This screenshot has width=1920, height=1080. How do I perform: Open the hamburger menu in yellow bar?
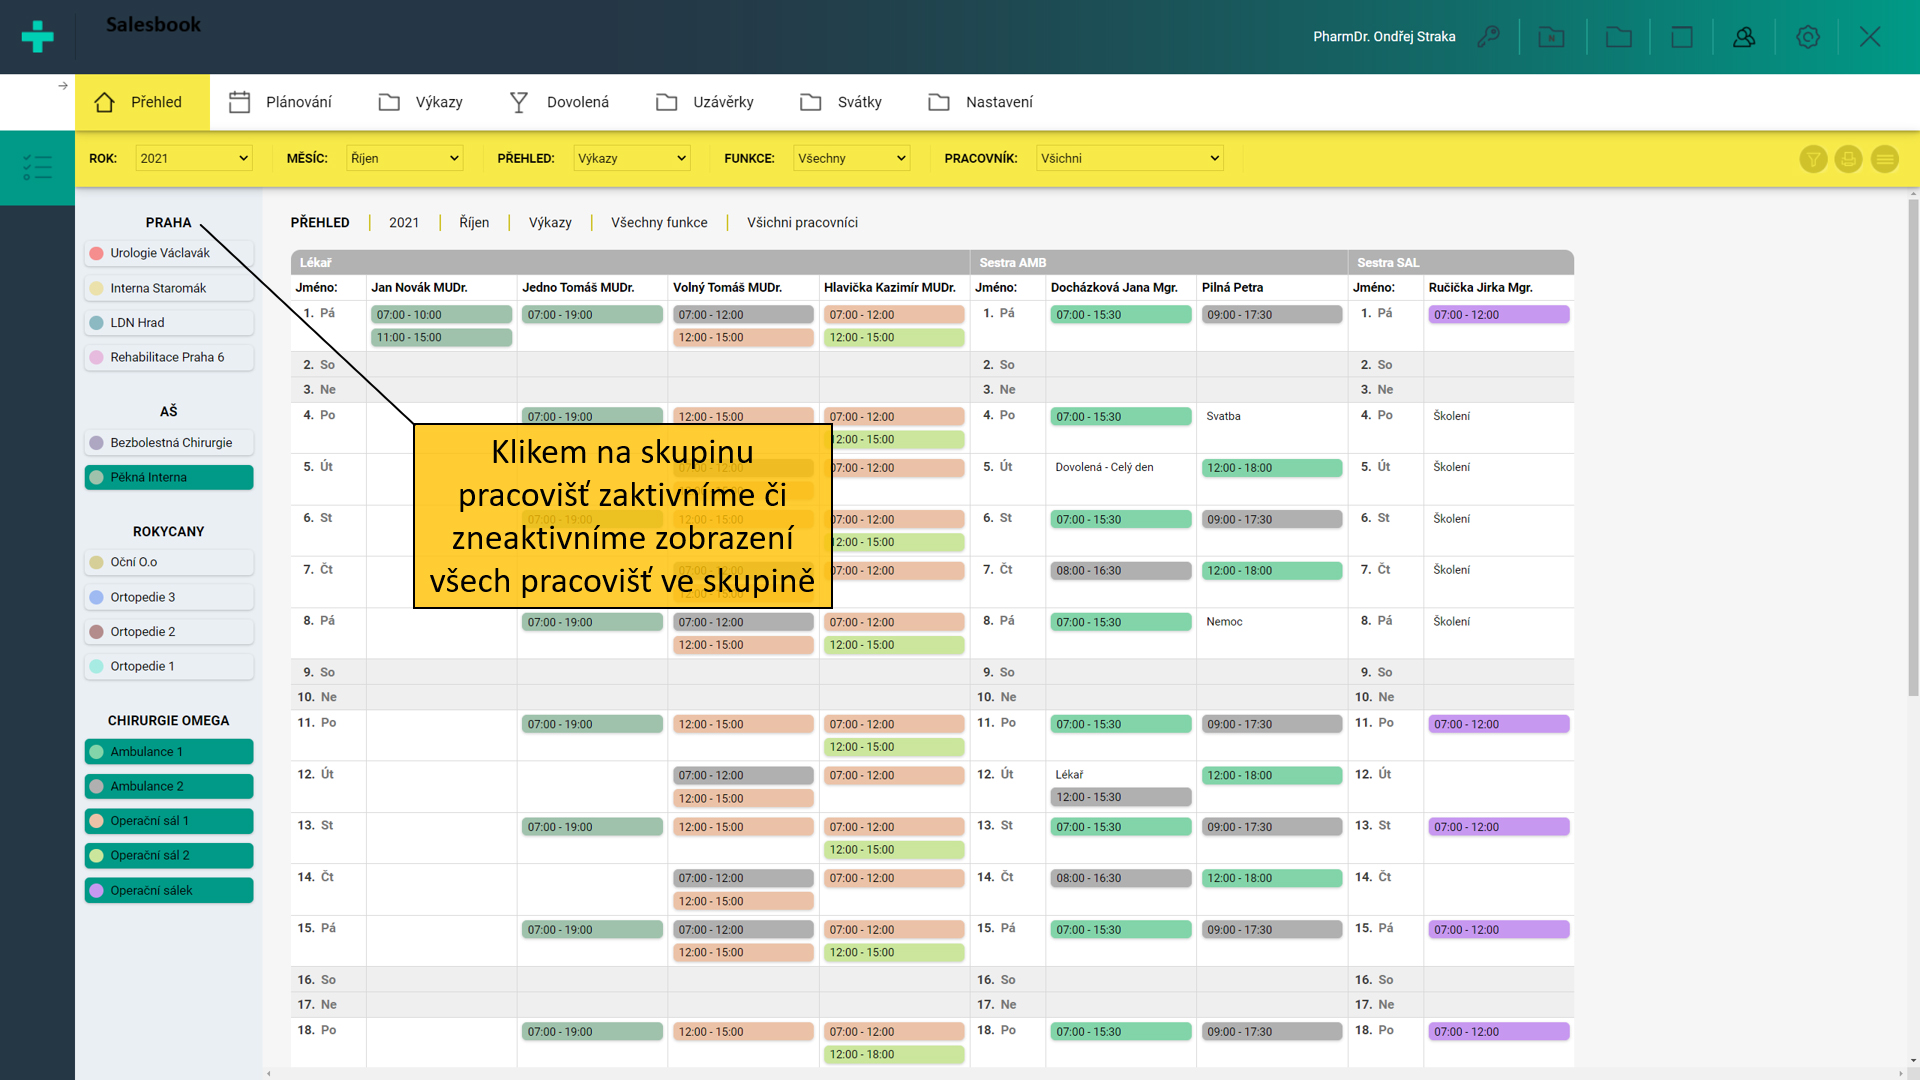[1884, 159]
